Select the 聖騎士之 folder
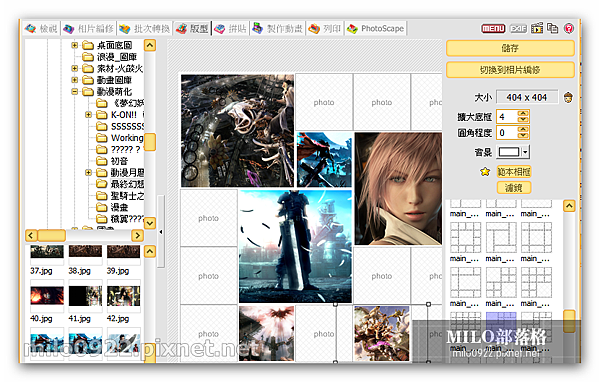 127,196
